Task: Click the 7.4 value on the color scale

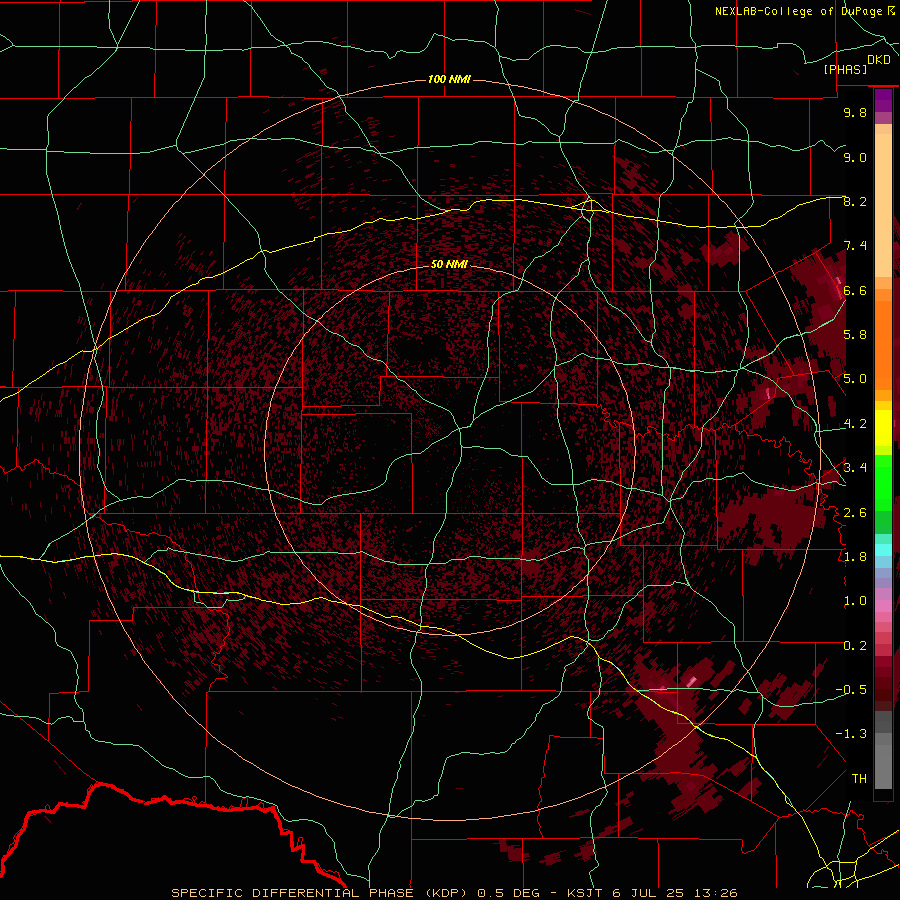Action: pos(855,246)
